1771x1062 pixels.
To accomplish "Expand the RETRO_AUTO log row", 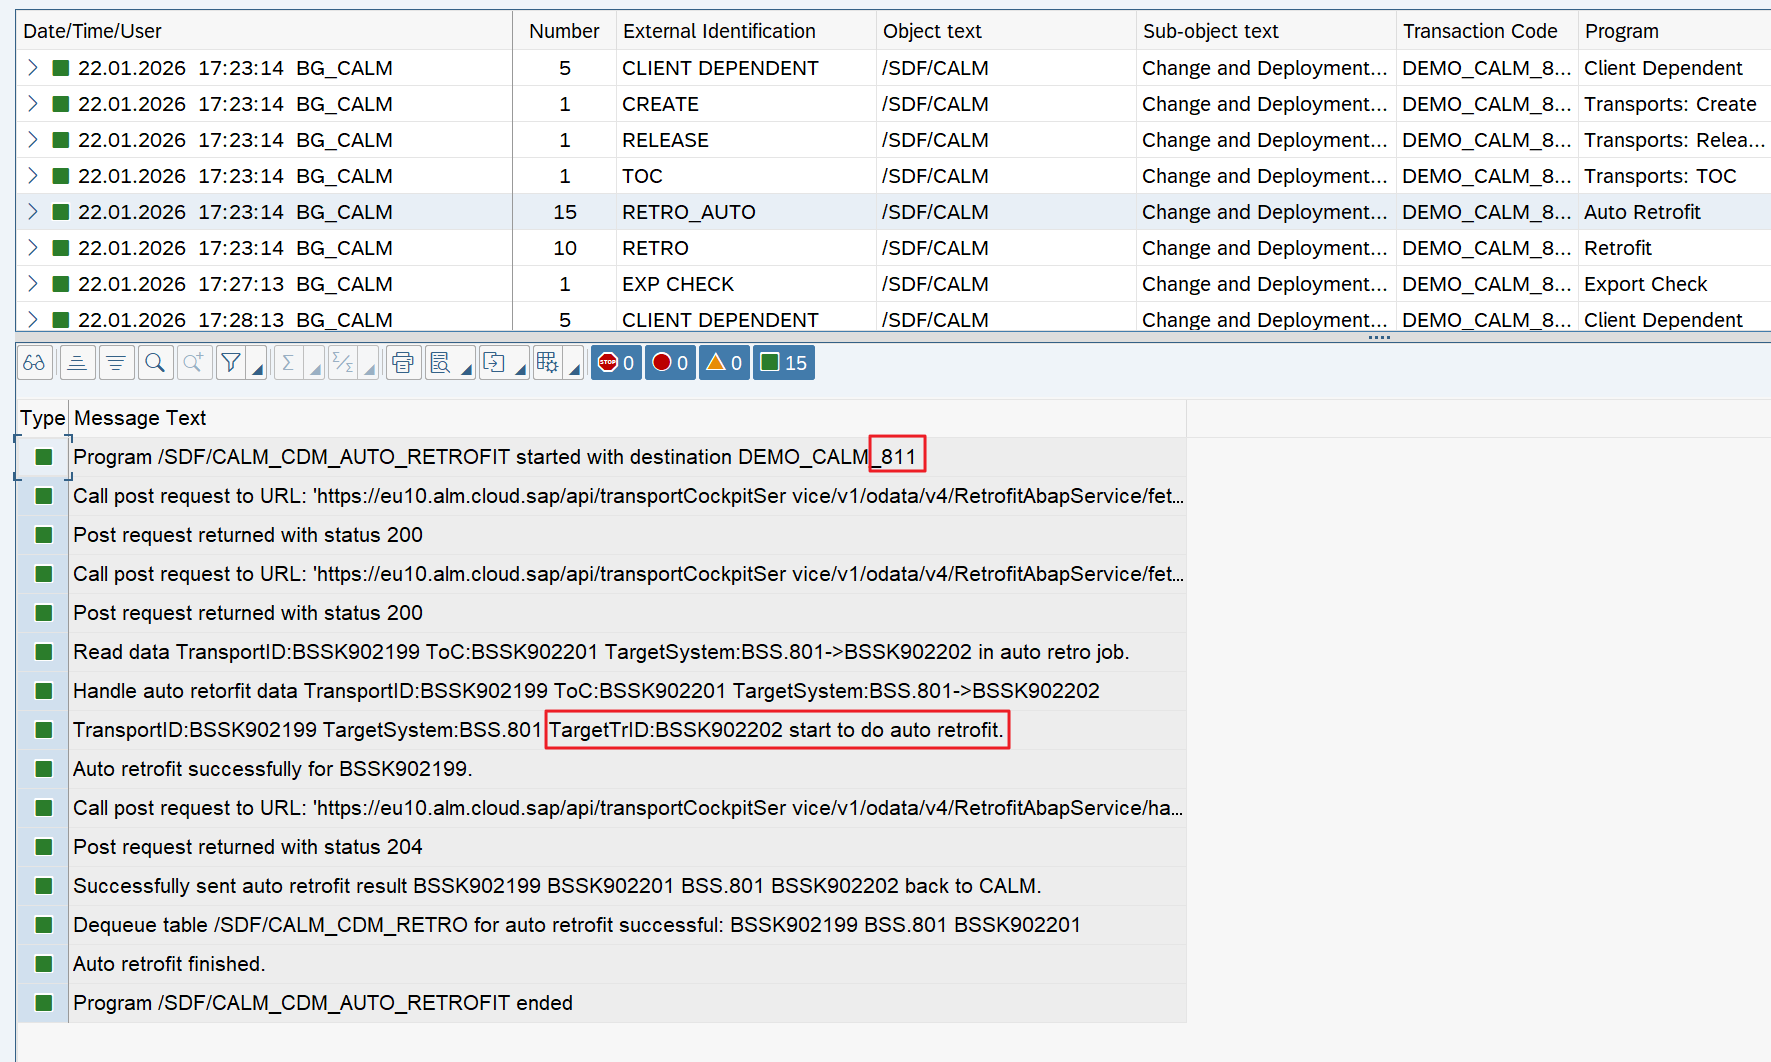I will tap(32, 212).
